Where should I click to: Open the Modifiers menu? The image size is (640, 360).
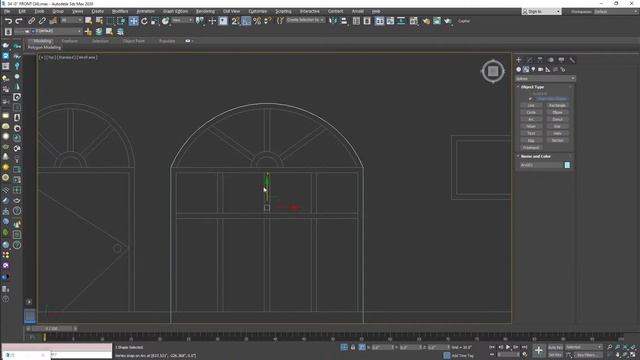point(120,11)
